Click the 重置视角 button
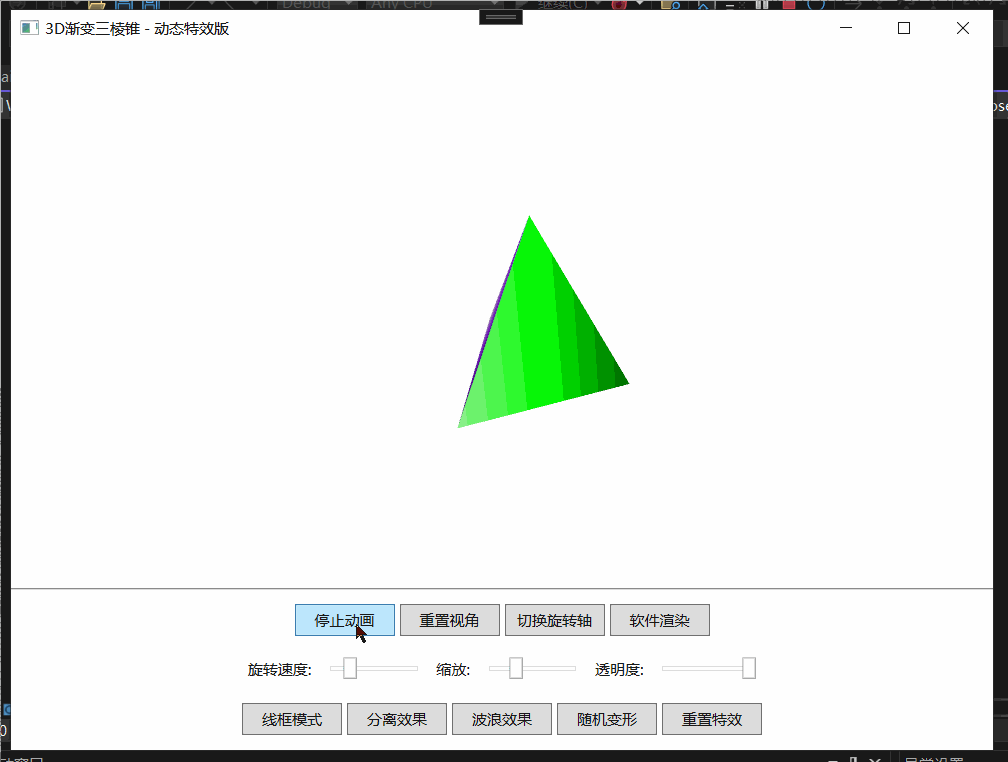 (x=449, y=620)
